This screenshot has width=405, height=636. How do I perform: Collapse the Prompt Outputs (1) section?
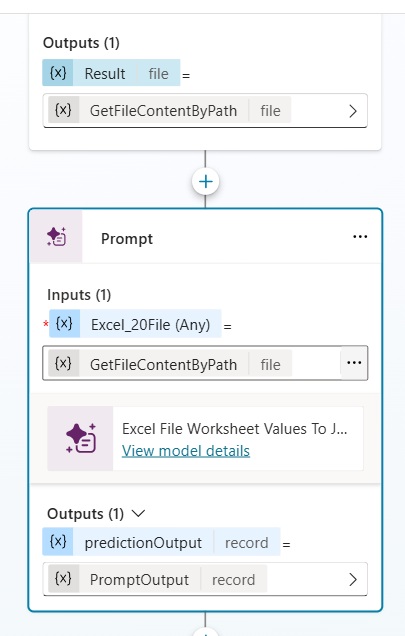tap(138, 514)
